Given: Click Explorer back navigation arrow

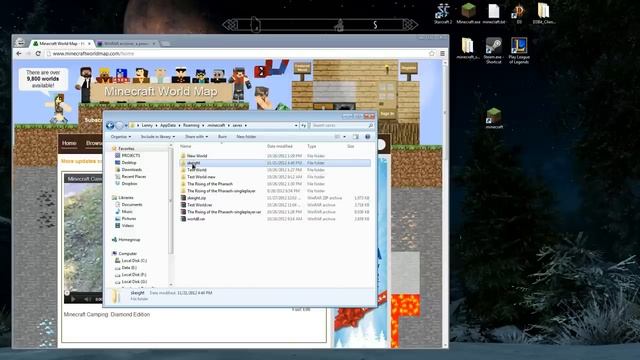Looking at the screenshot, I should [110, 126].
